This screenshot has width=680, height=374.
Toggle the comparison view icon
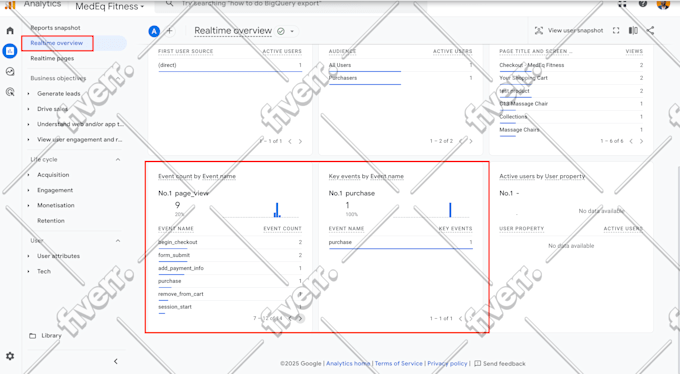(633, 30)
